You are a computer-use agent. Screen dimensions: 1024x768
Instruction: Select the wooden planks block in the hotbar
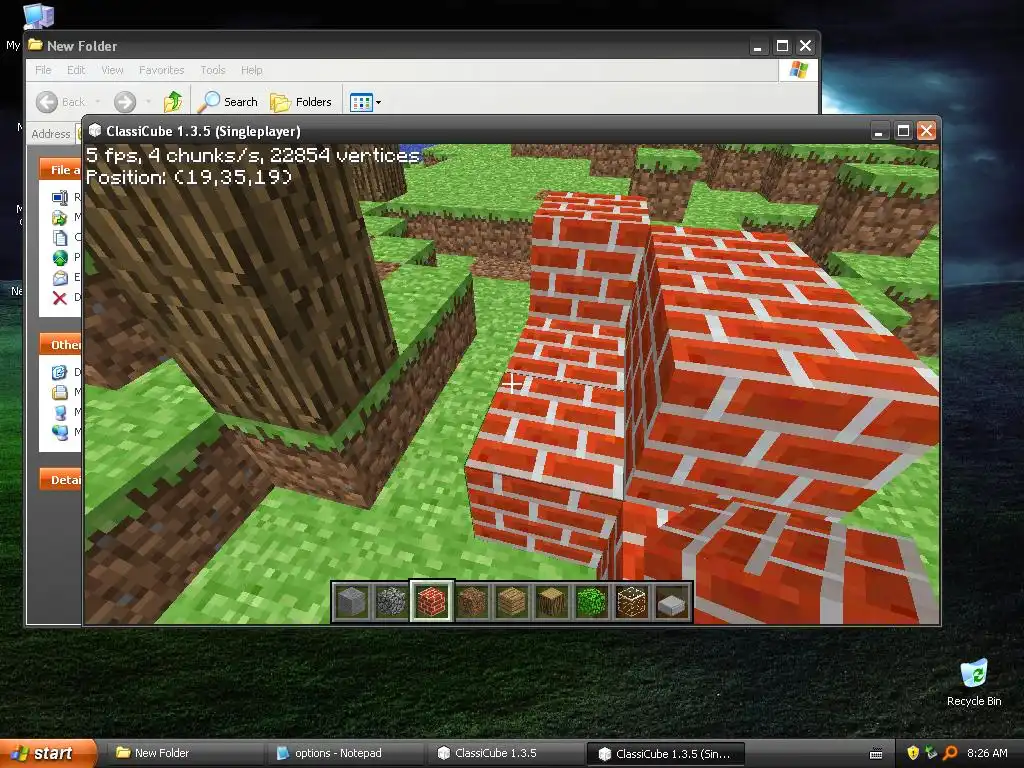tap(511, 601)
